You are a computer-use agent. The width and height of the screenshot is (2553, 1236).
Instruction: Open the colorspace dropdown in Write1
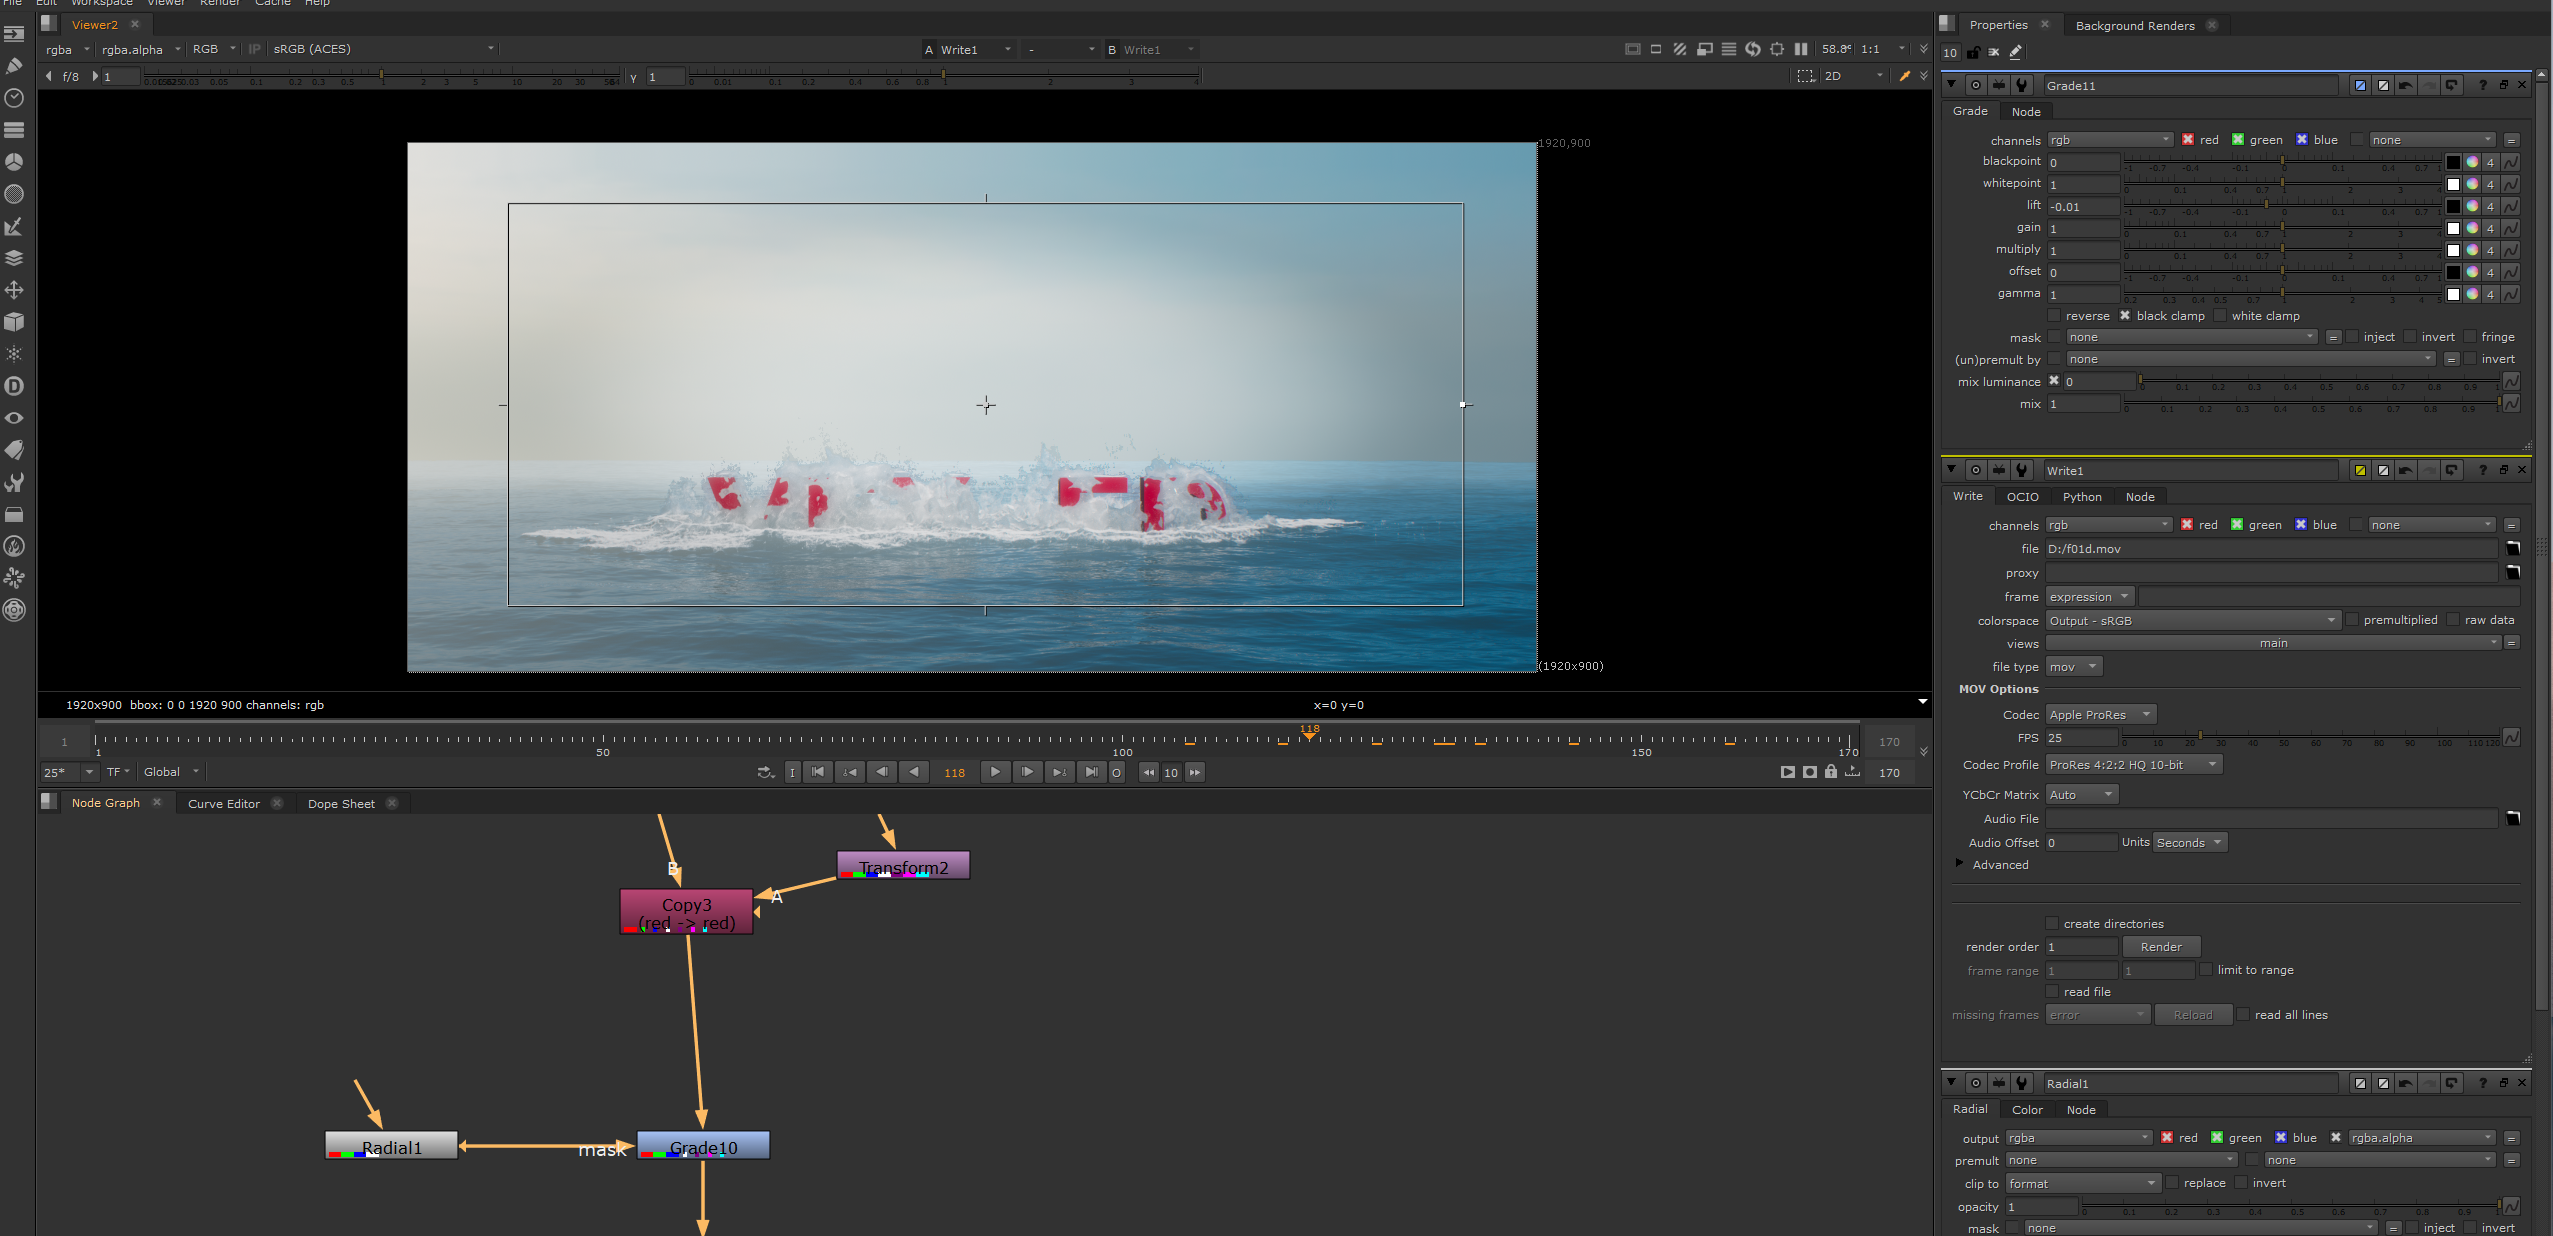[x=2190, y=620]
